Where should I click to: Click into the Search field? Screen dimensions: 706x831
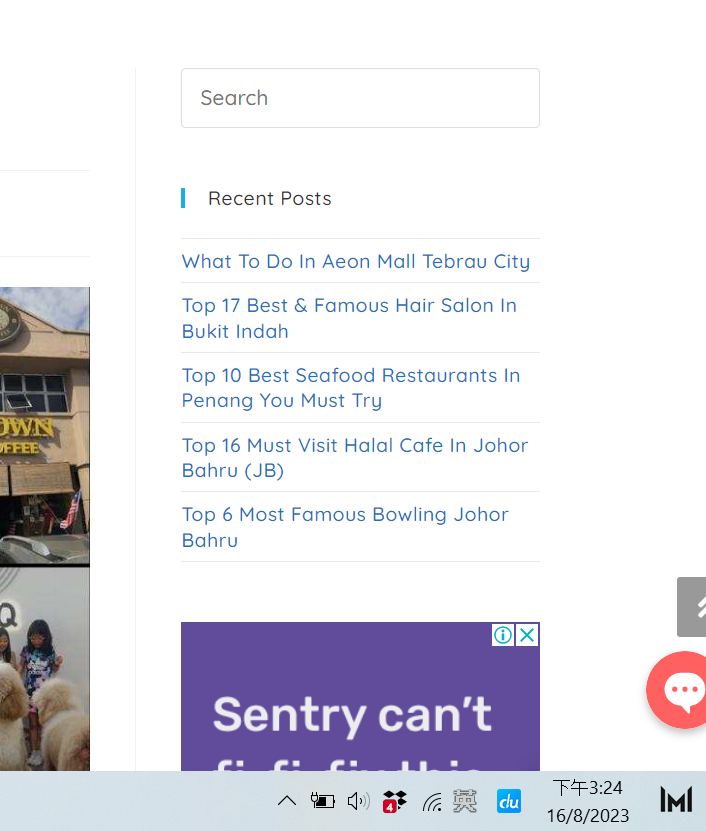click(360, 98)
